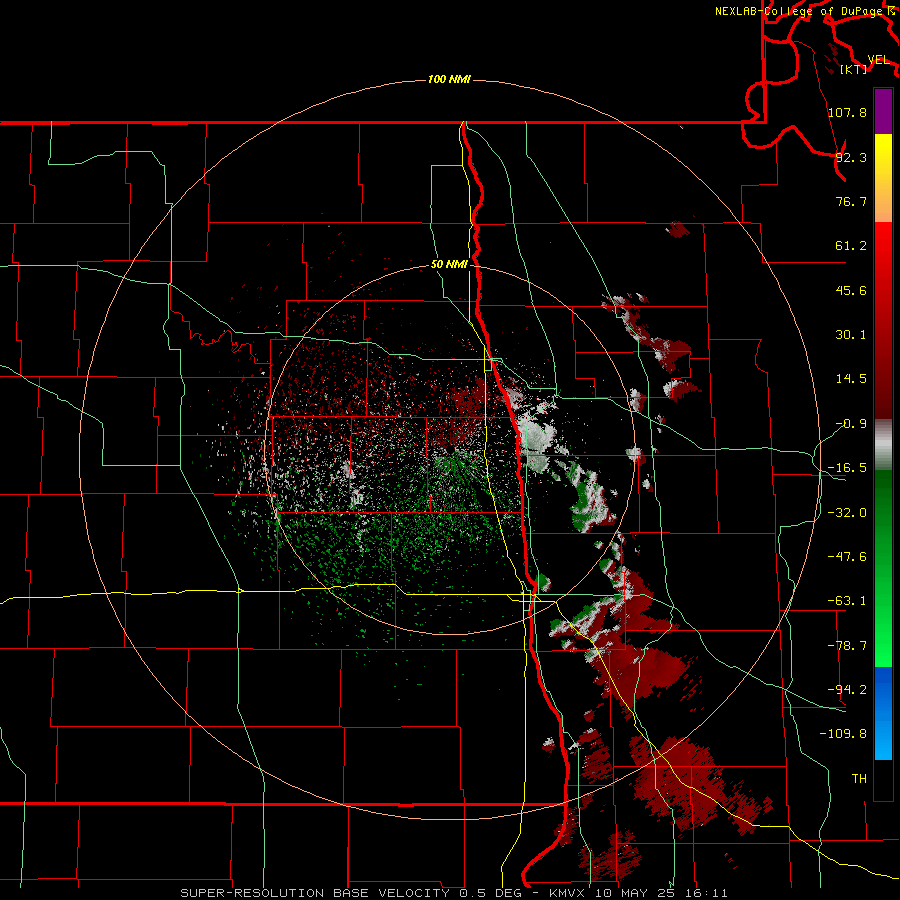The image size is (900, 900).
Task: Click the -16.5 velocity scale value
Action: tap(847, 468)
